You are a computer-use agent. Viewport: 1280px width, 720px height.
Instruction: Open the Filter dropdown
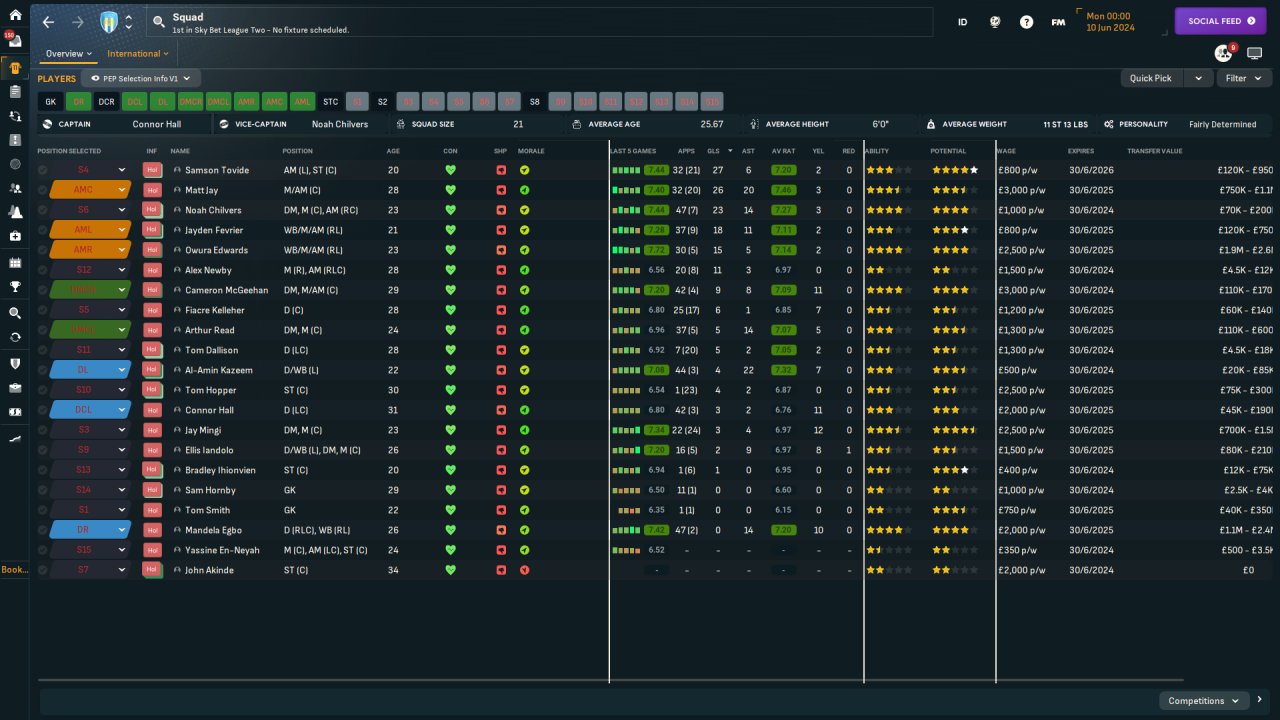click(x=1243, y=78)
